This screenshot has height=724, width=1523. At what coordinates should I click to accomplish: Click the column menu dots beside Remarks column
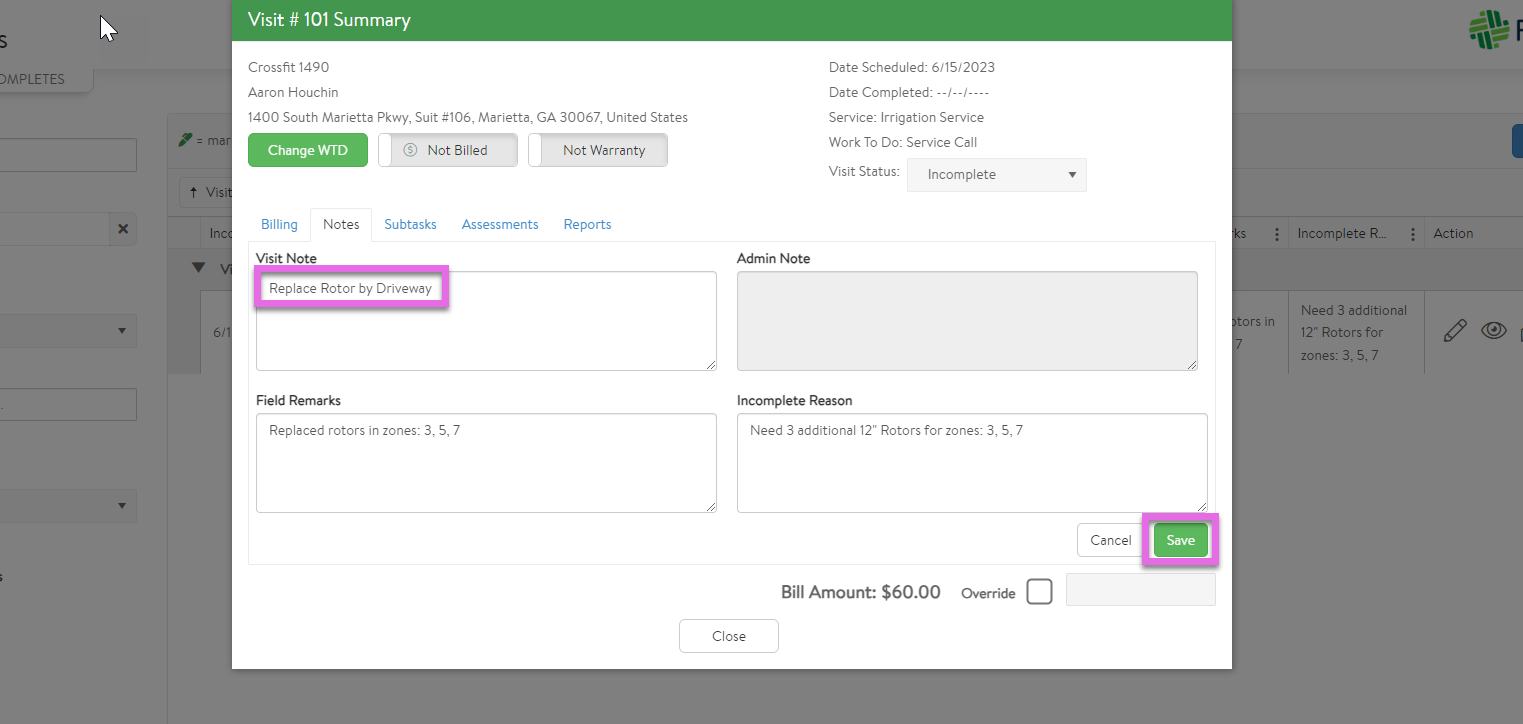pos(1276,234)
